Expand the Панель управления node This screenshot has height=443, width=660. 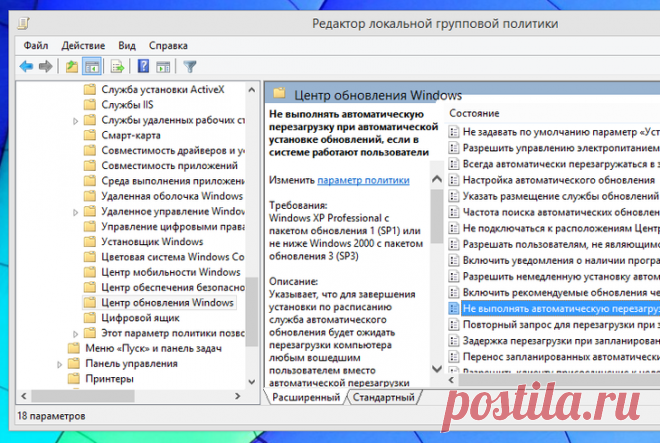pyautogui.click(x=59, y=364)
